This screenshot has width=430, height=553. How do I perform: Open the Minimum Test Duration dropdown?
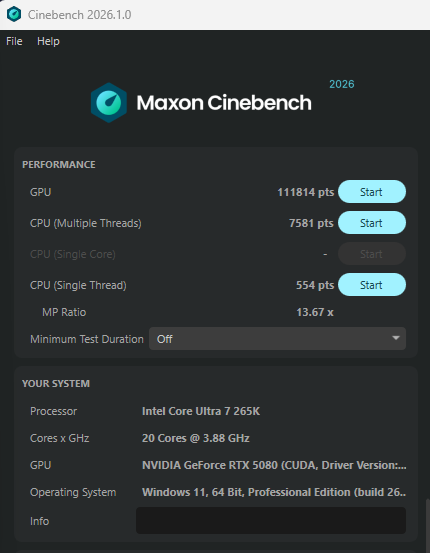tap(277, 339)
